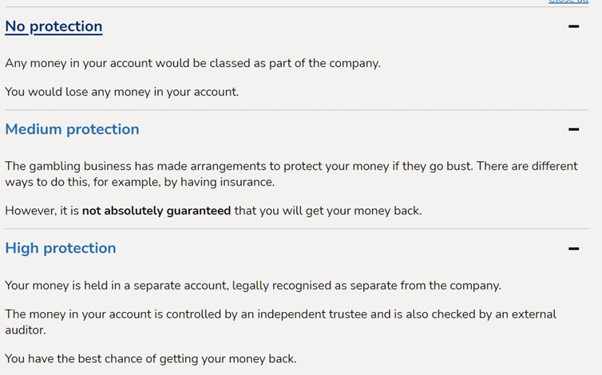This screenshot has height=375, width=602.
Task: Click the words 'legally recognised' in High protection
Action: click(290, 286)
